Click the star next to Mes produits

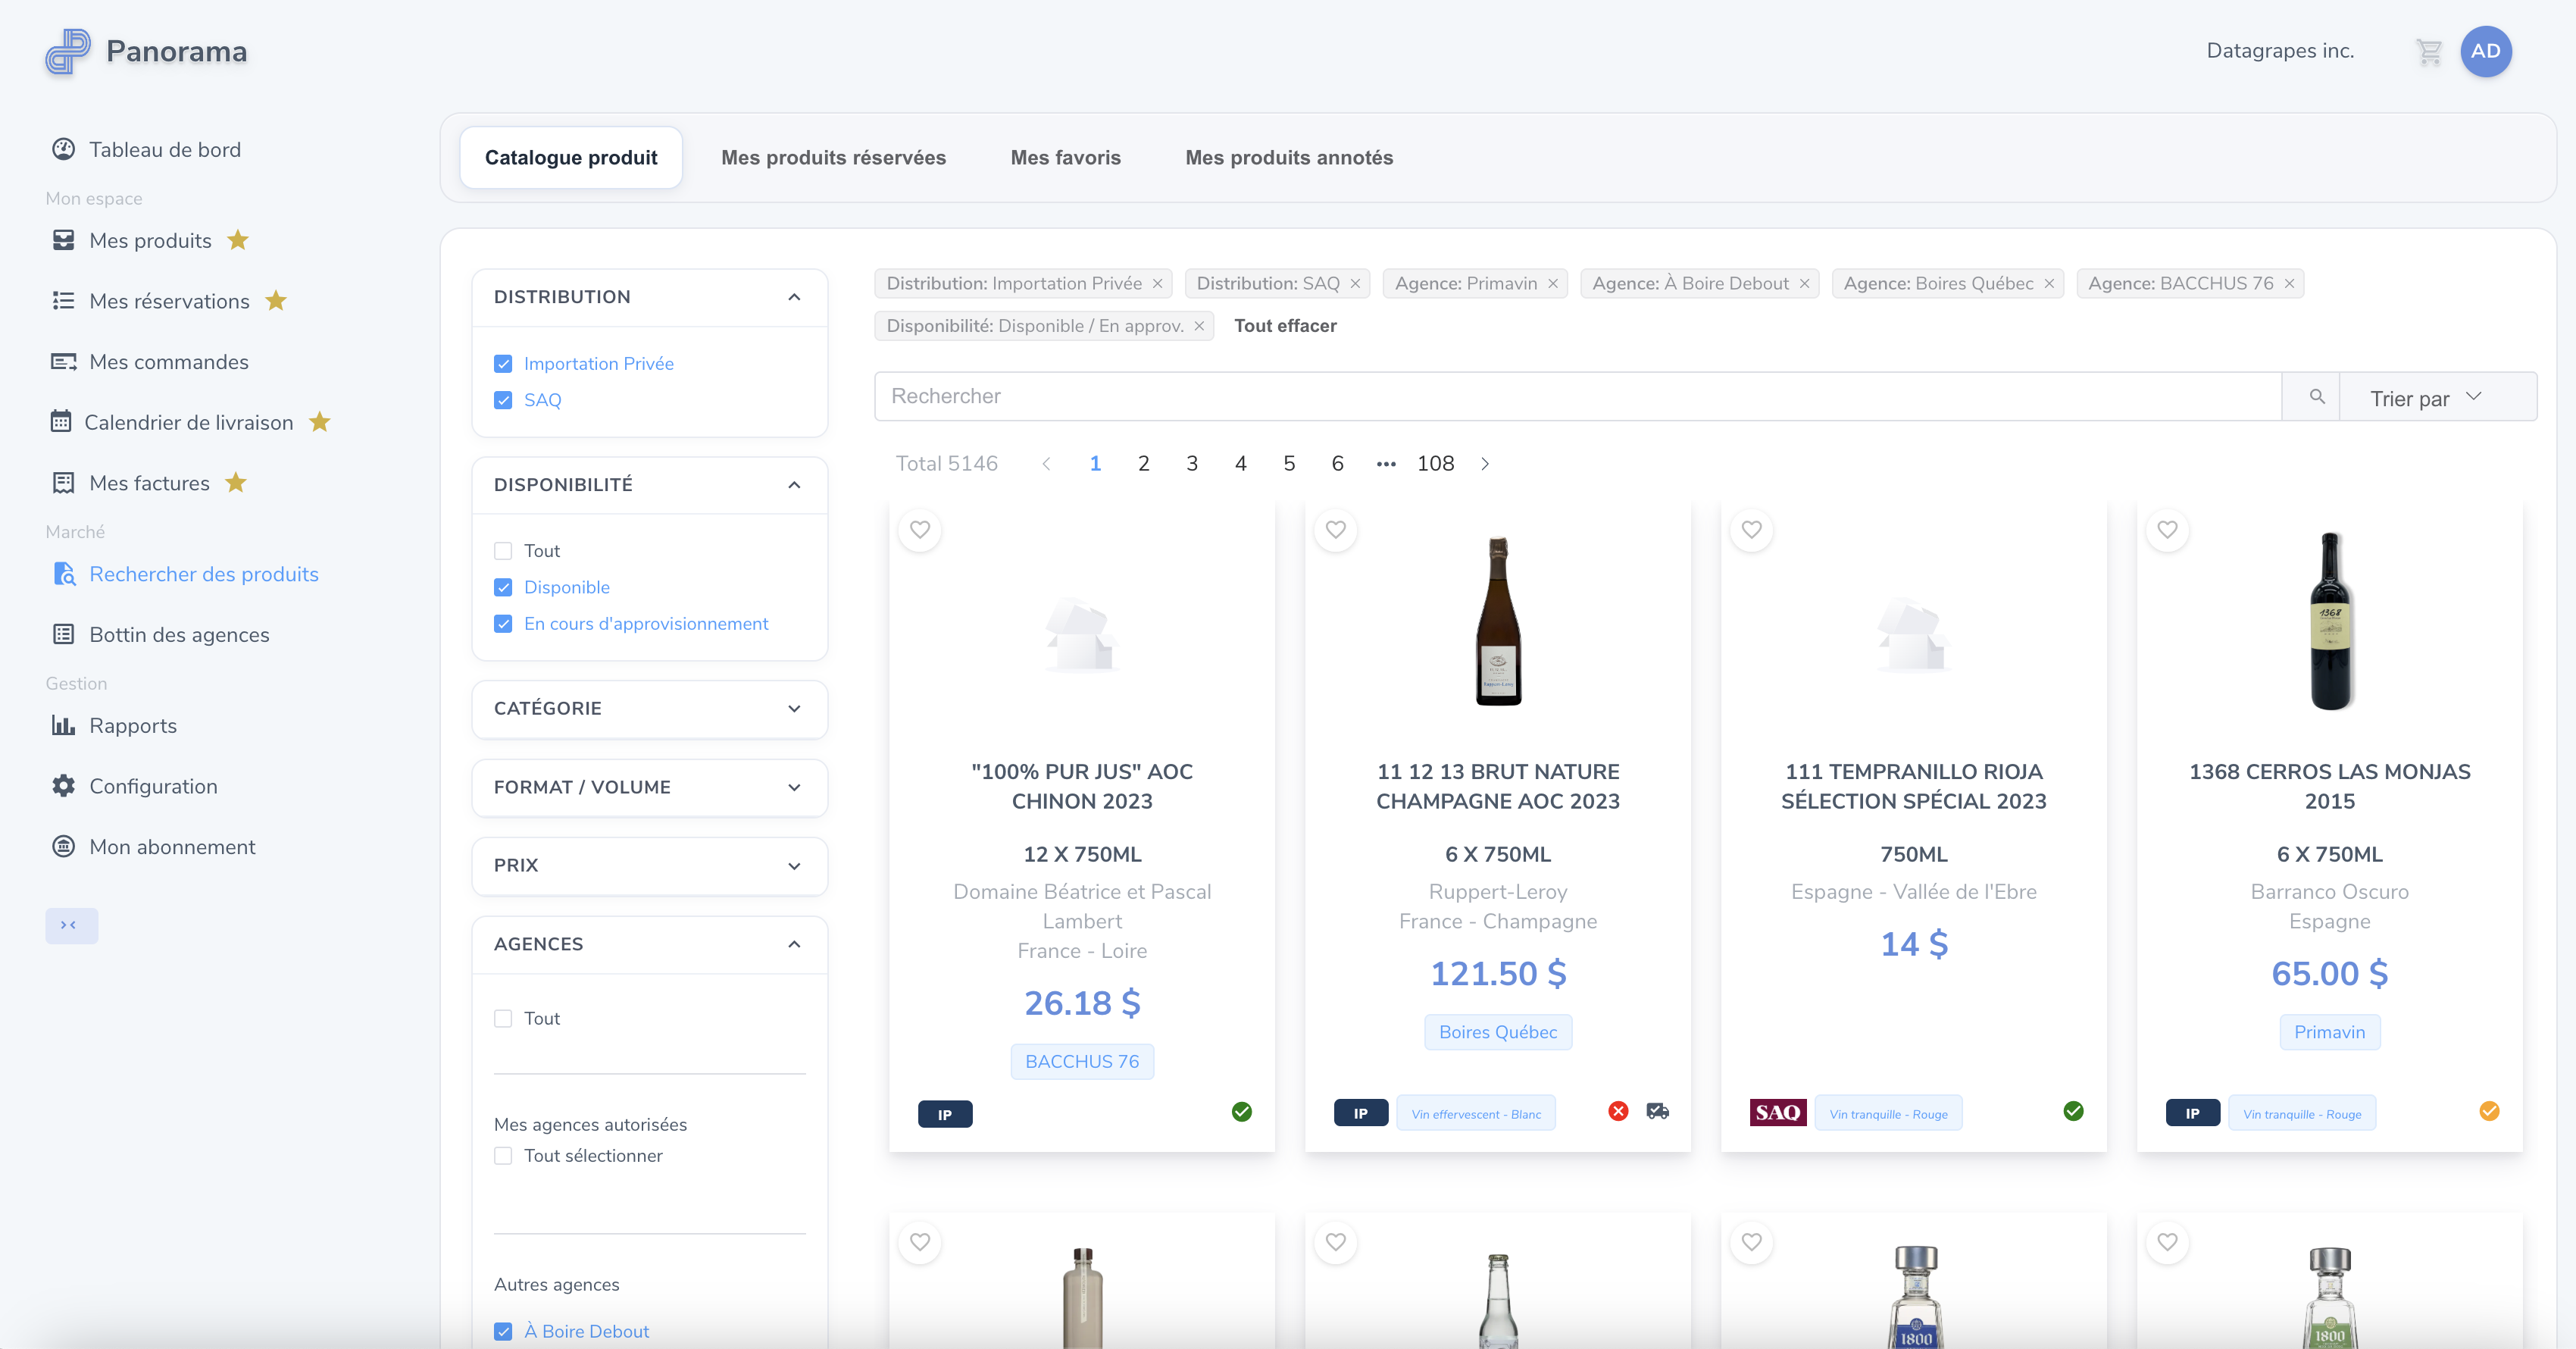pyautogui.click(x=238, y=240)
